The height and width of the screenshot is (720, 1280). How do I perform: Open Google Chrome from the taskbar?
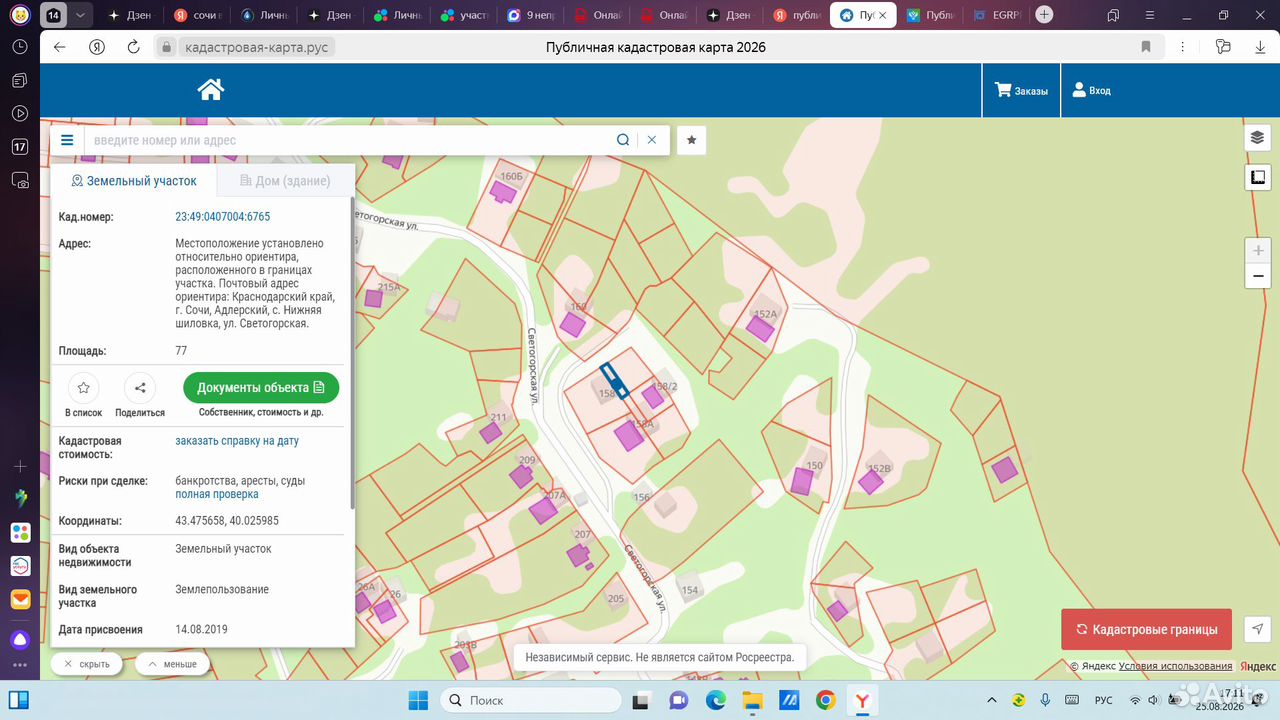coord(825,700)
